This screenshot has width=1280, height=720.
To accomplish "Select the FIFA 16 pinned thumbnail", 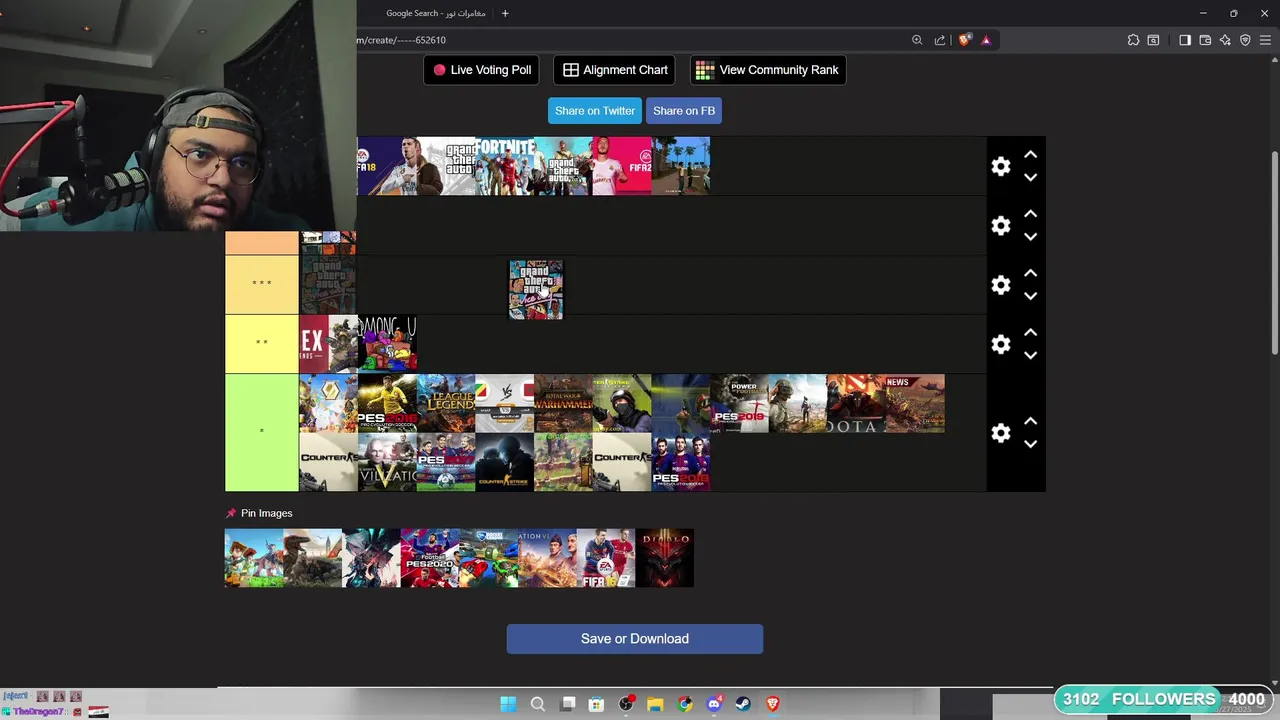I will coord(606,558).
